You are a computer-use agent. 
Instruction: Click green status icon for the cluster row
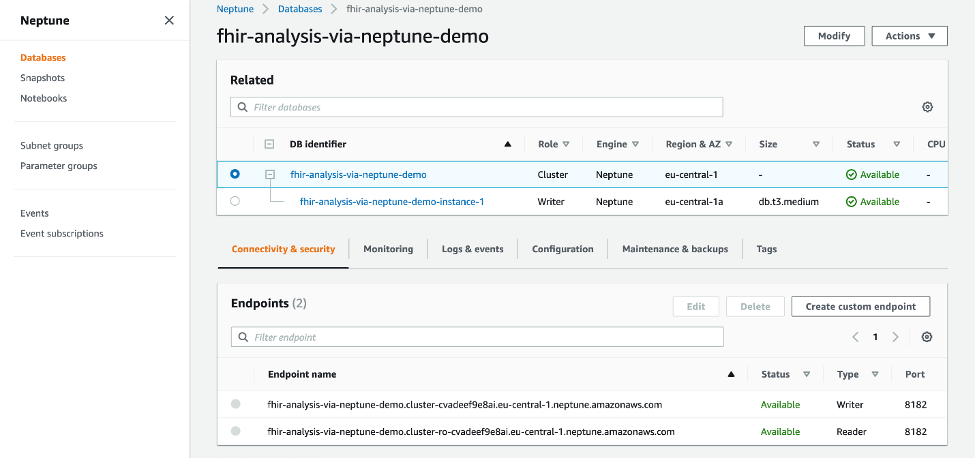point(851,175)
